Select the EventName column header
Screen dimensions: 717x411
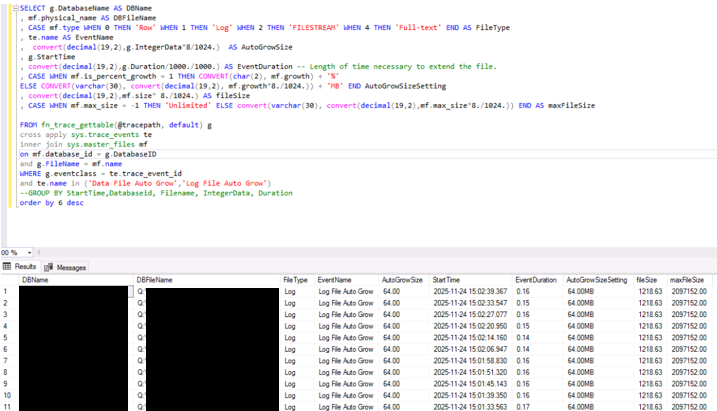pyautogui.click(x=335, y=280)
